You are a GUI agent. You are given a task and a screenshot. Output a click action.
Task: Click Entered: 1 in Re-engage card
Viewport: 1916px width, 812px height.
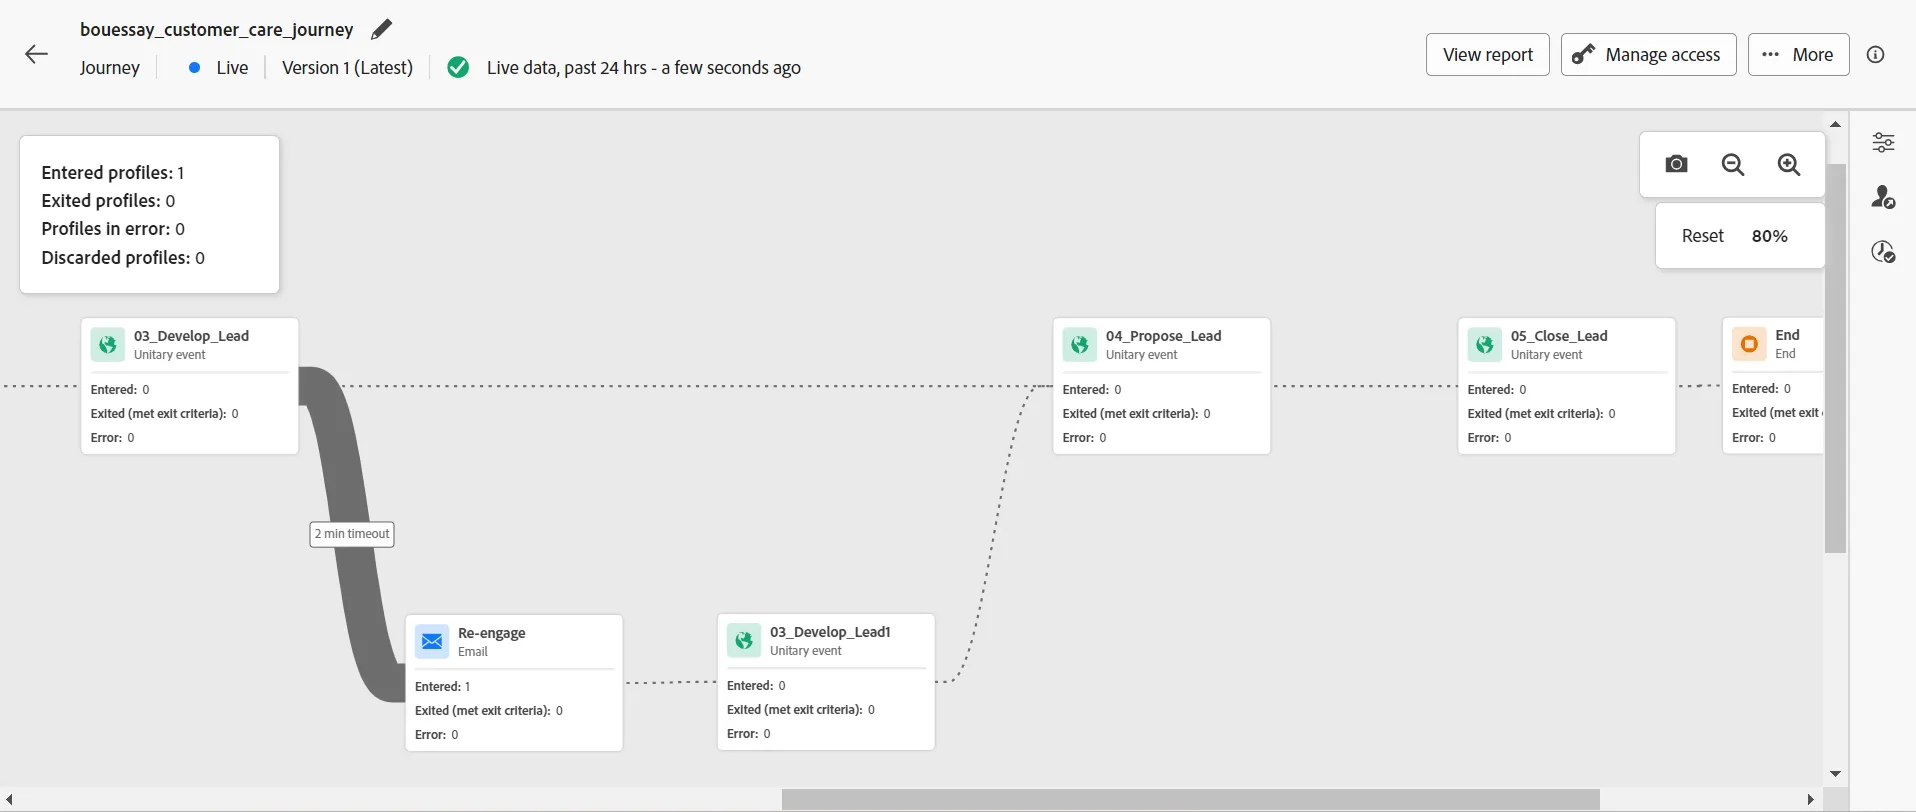point(442,686)
